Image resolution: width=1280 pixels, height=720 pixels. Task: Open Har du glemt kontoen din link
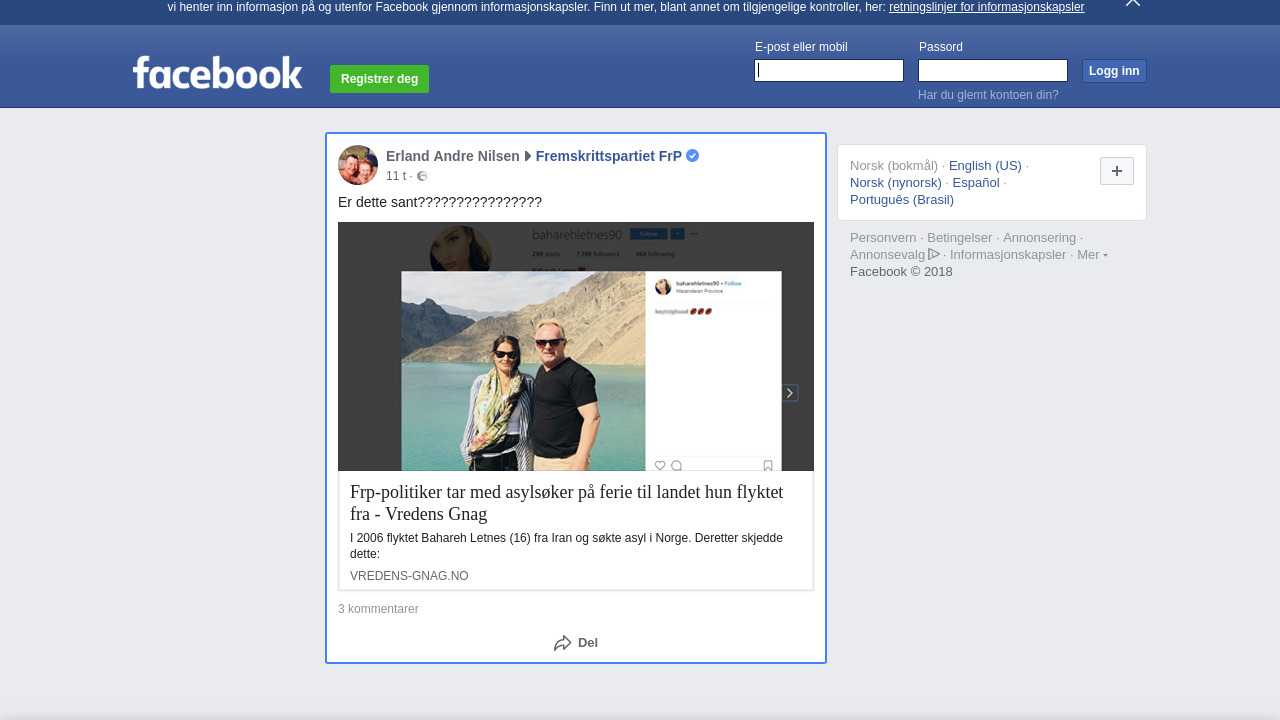click(x=988, y=95)
